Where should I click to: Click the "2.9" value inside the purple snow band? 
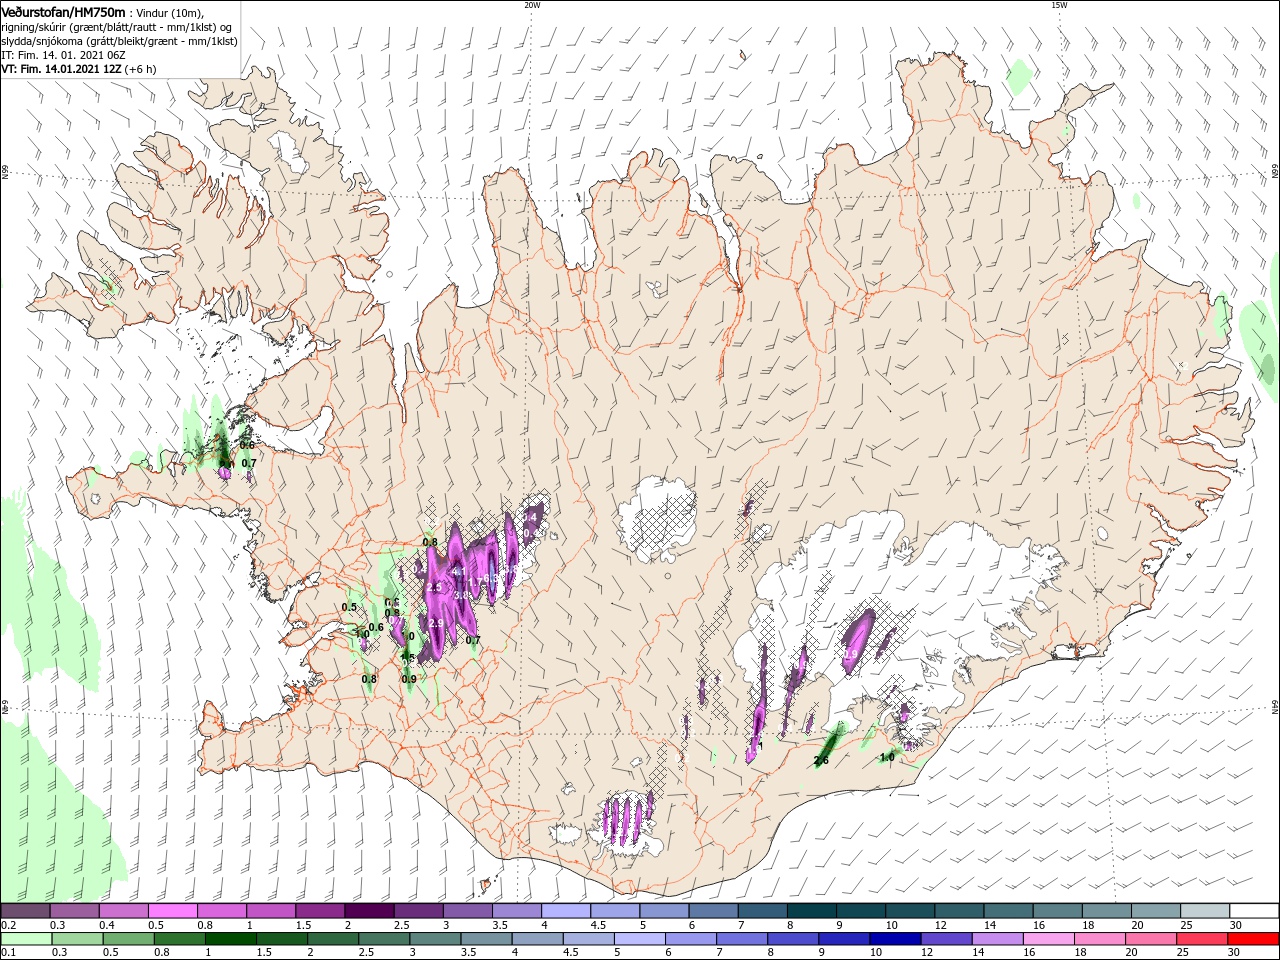tap(435, 623)
